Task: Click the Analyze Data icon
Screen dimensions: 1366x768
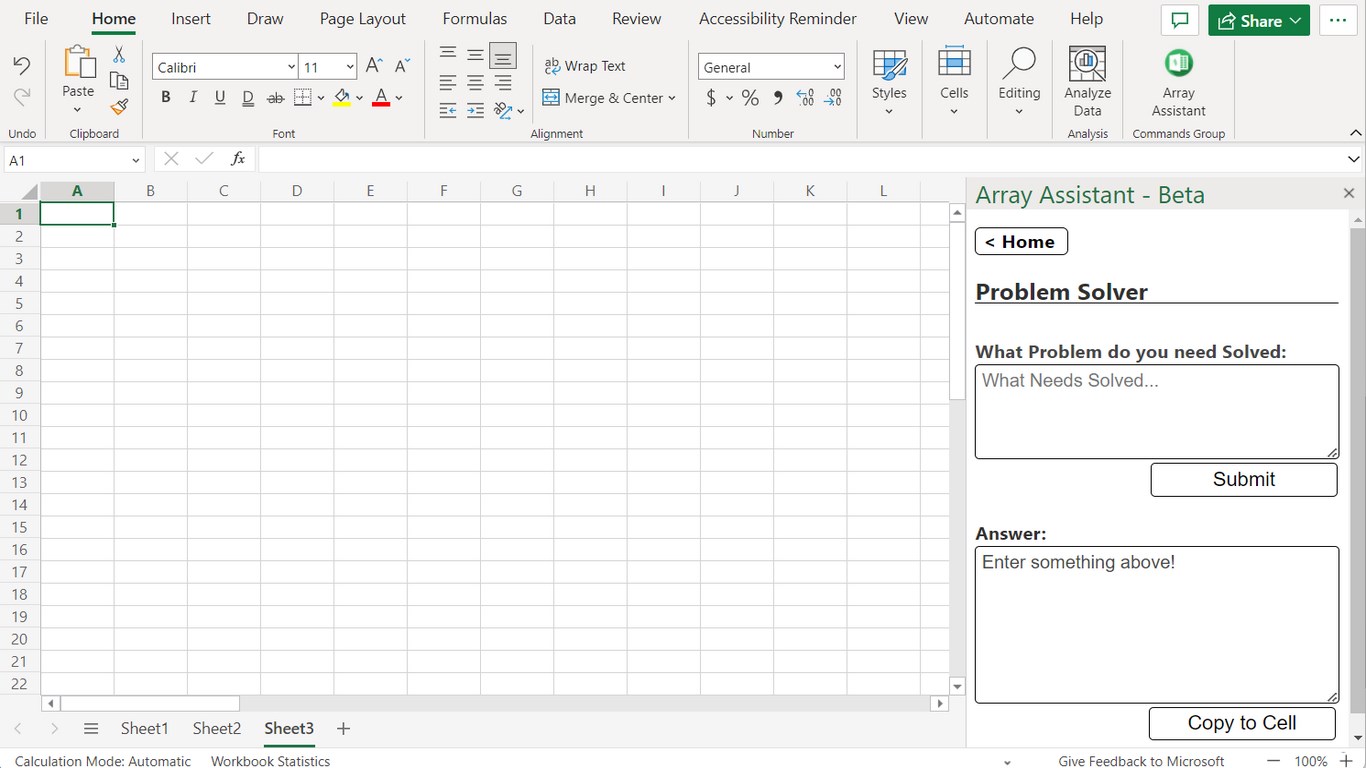Action: coord(1087,64)
